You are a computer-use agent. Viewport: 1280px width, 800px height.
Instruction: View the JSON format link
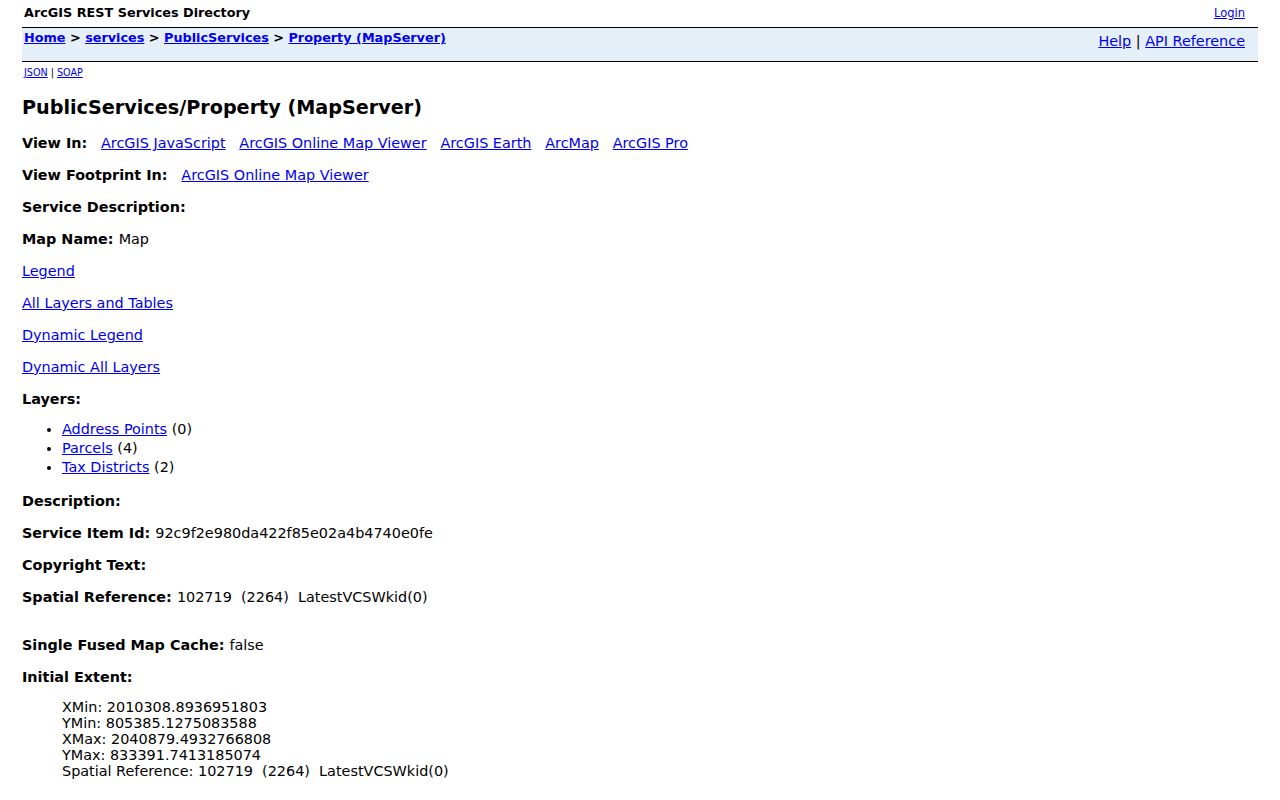(x=35, y=72)
